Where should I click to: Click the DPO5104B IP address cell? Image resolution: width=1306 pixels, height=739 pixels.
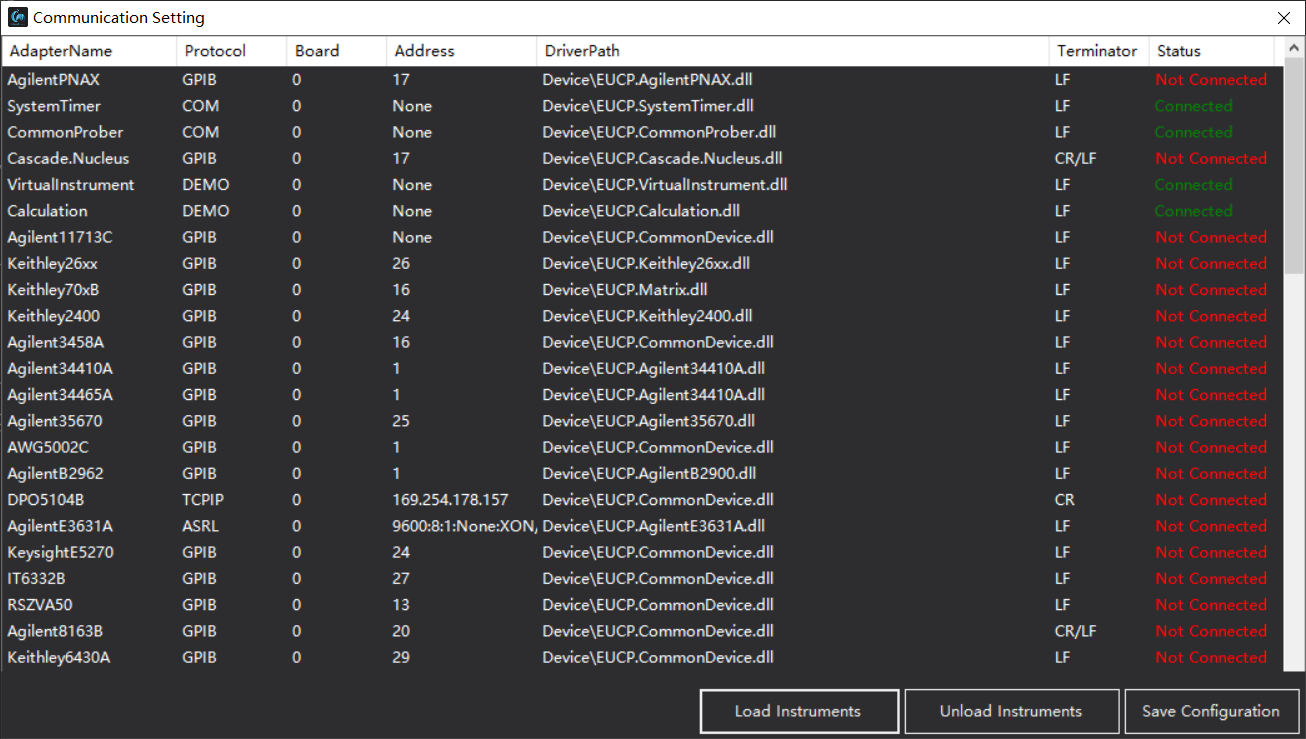(450, 500)
